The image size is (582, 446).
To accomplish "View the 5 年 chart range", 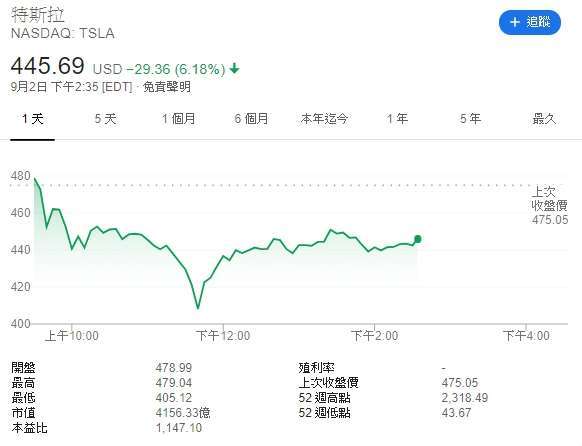I will coord(470,119).
